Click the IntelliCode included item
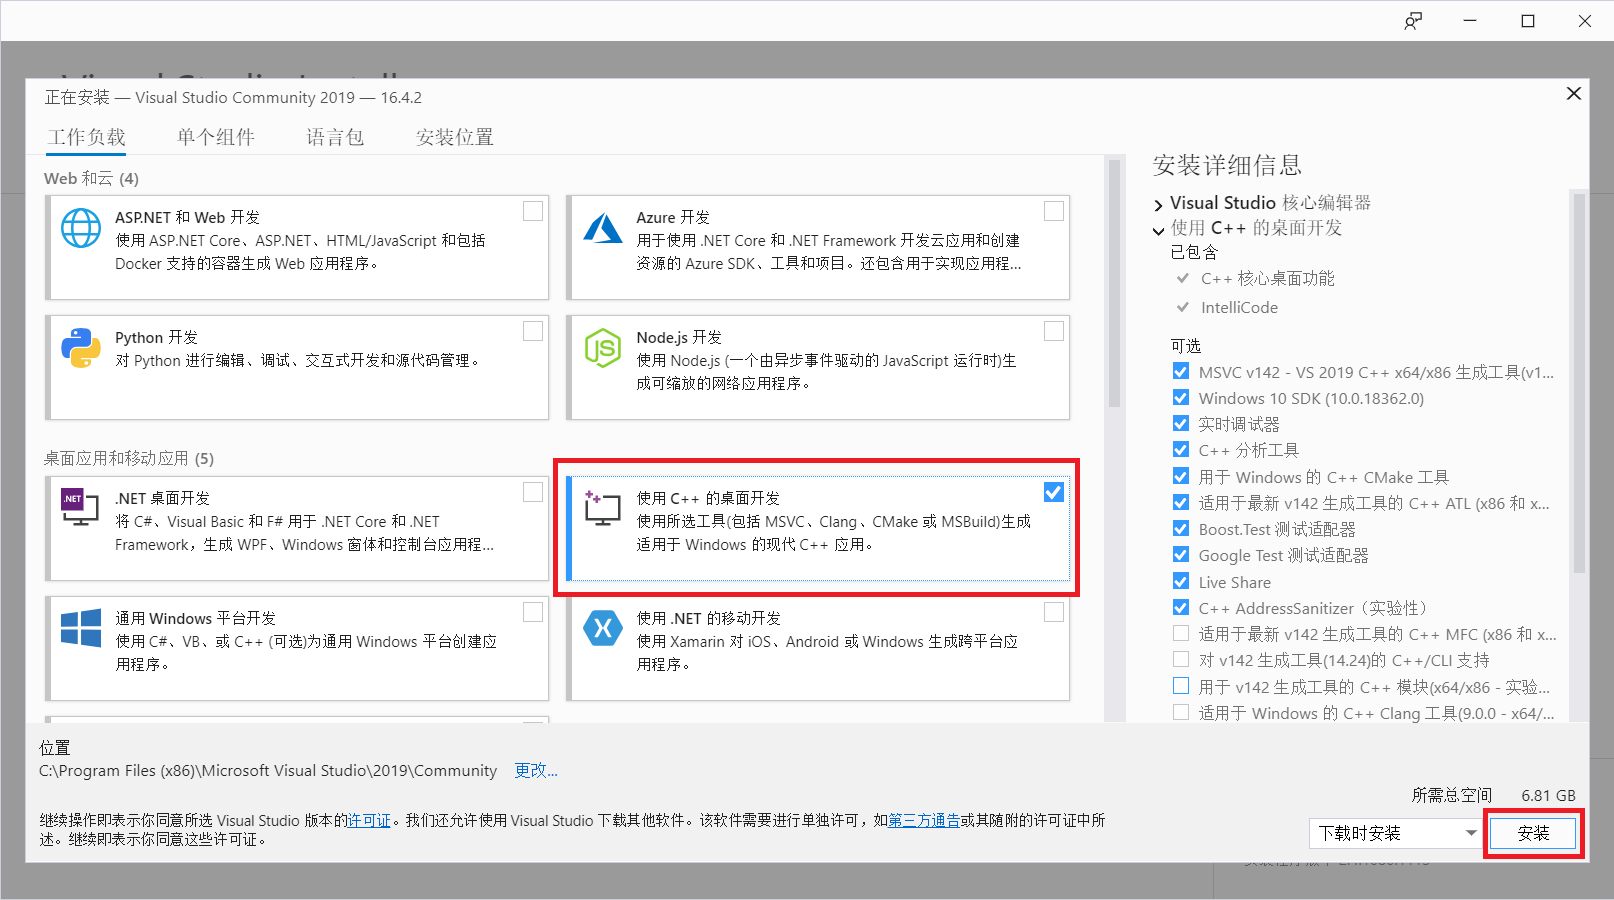Image resolution: width=1614 pixels, height=900 pixels. coord(1239,307)
